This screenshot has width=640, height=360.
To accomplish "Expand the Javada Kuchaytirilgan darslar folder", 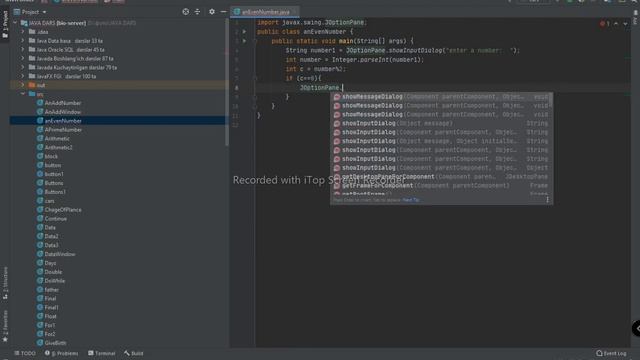I will click(23, 67).
